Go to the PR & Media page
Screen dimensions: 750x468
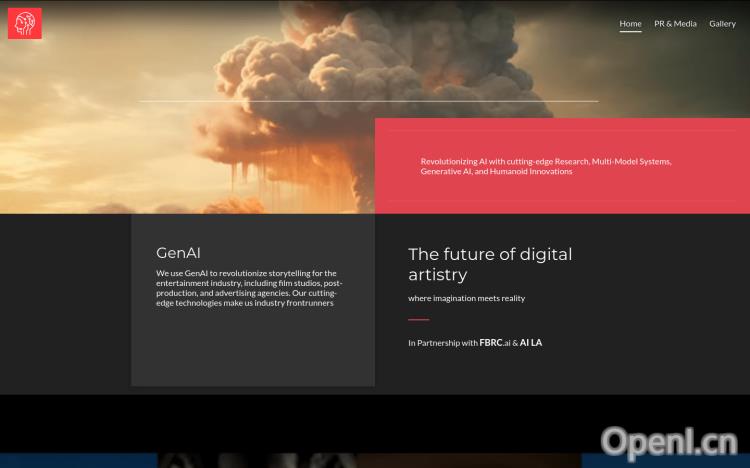675,24
